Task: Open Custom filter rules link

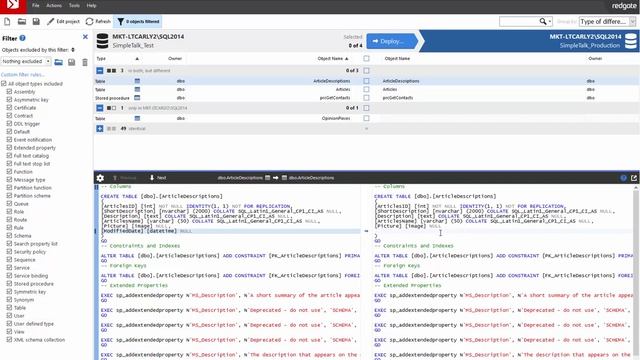Action: 23,75
